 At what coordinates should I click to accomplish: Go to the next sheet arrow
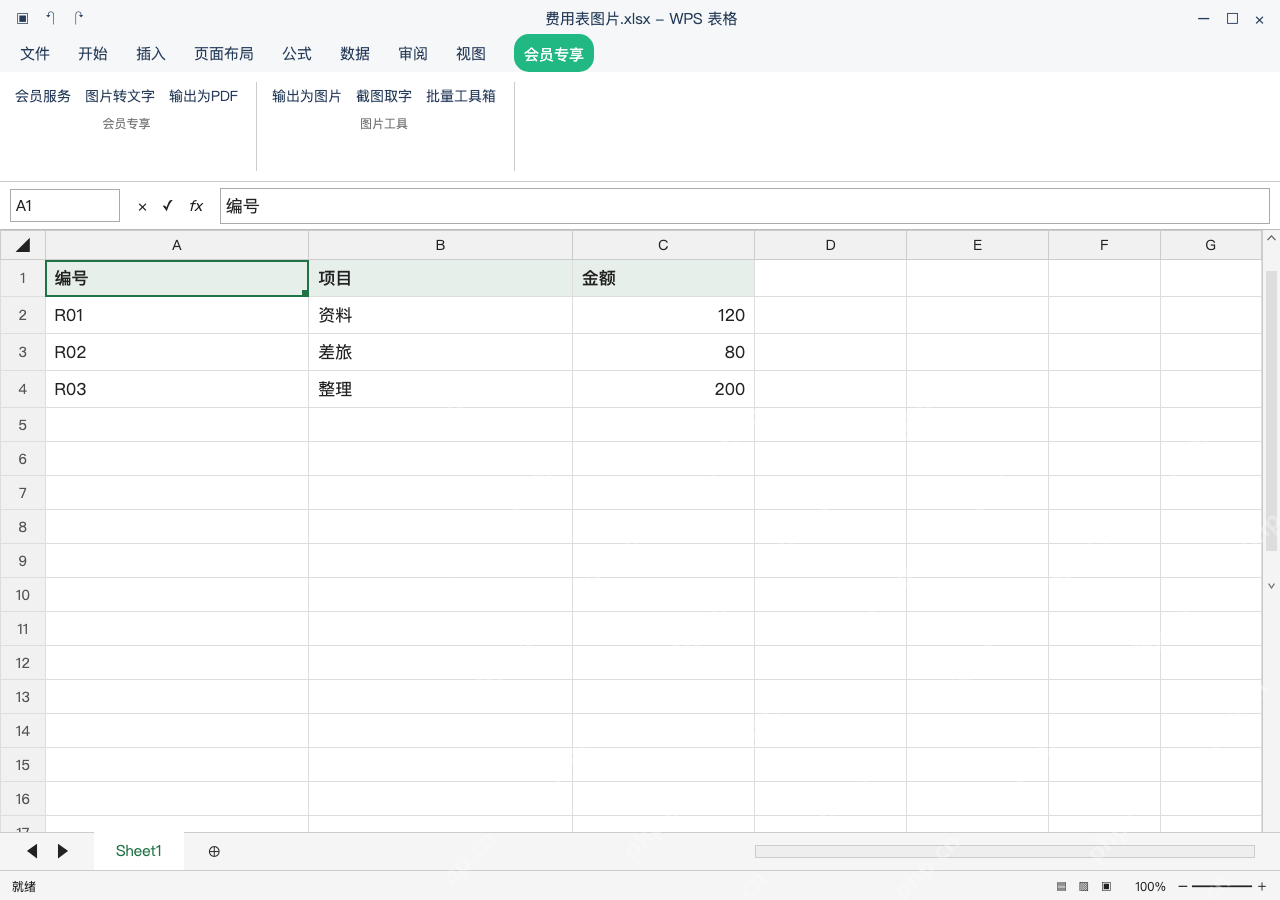tap(63, 851)
